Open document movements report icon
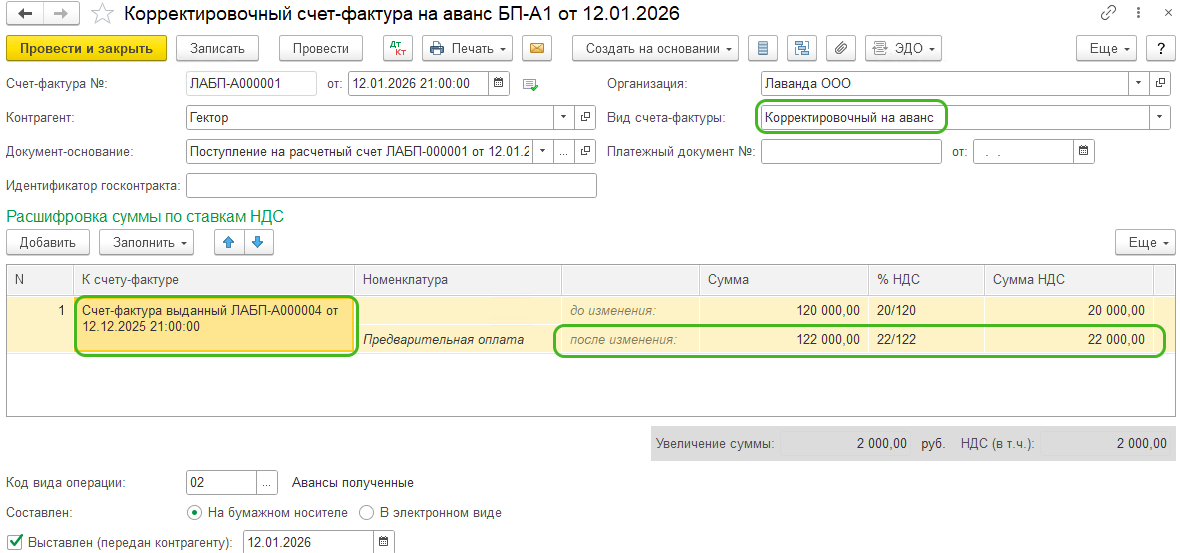The height and width of the screenshot is (553, 1180). 763,48
